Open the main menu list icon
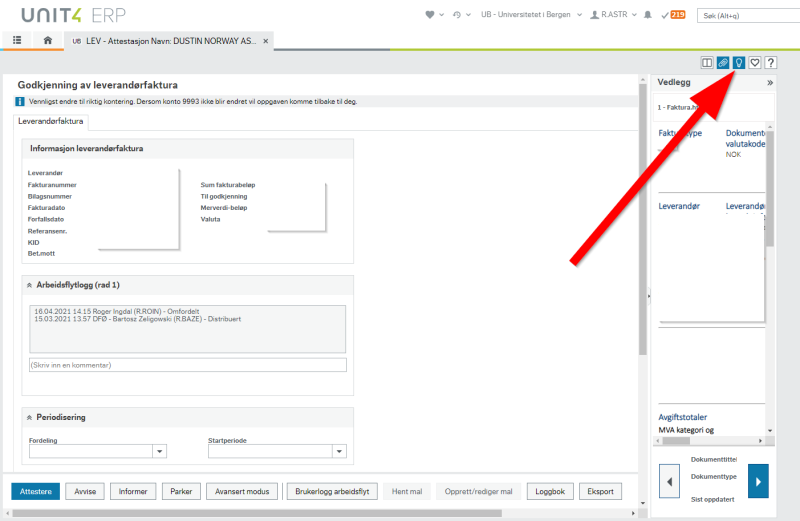The height and width of the screenshot is (521, 800). click(x=17, y=40)
